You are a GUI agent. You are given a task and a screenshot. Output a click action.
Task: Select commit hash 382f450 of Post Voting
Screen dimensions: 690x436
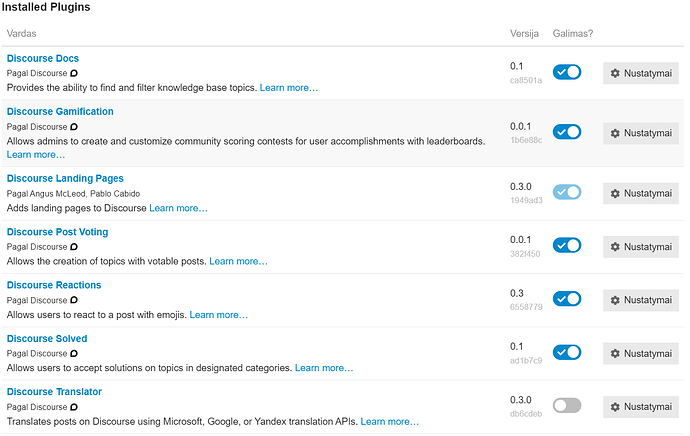click(525, 254)
